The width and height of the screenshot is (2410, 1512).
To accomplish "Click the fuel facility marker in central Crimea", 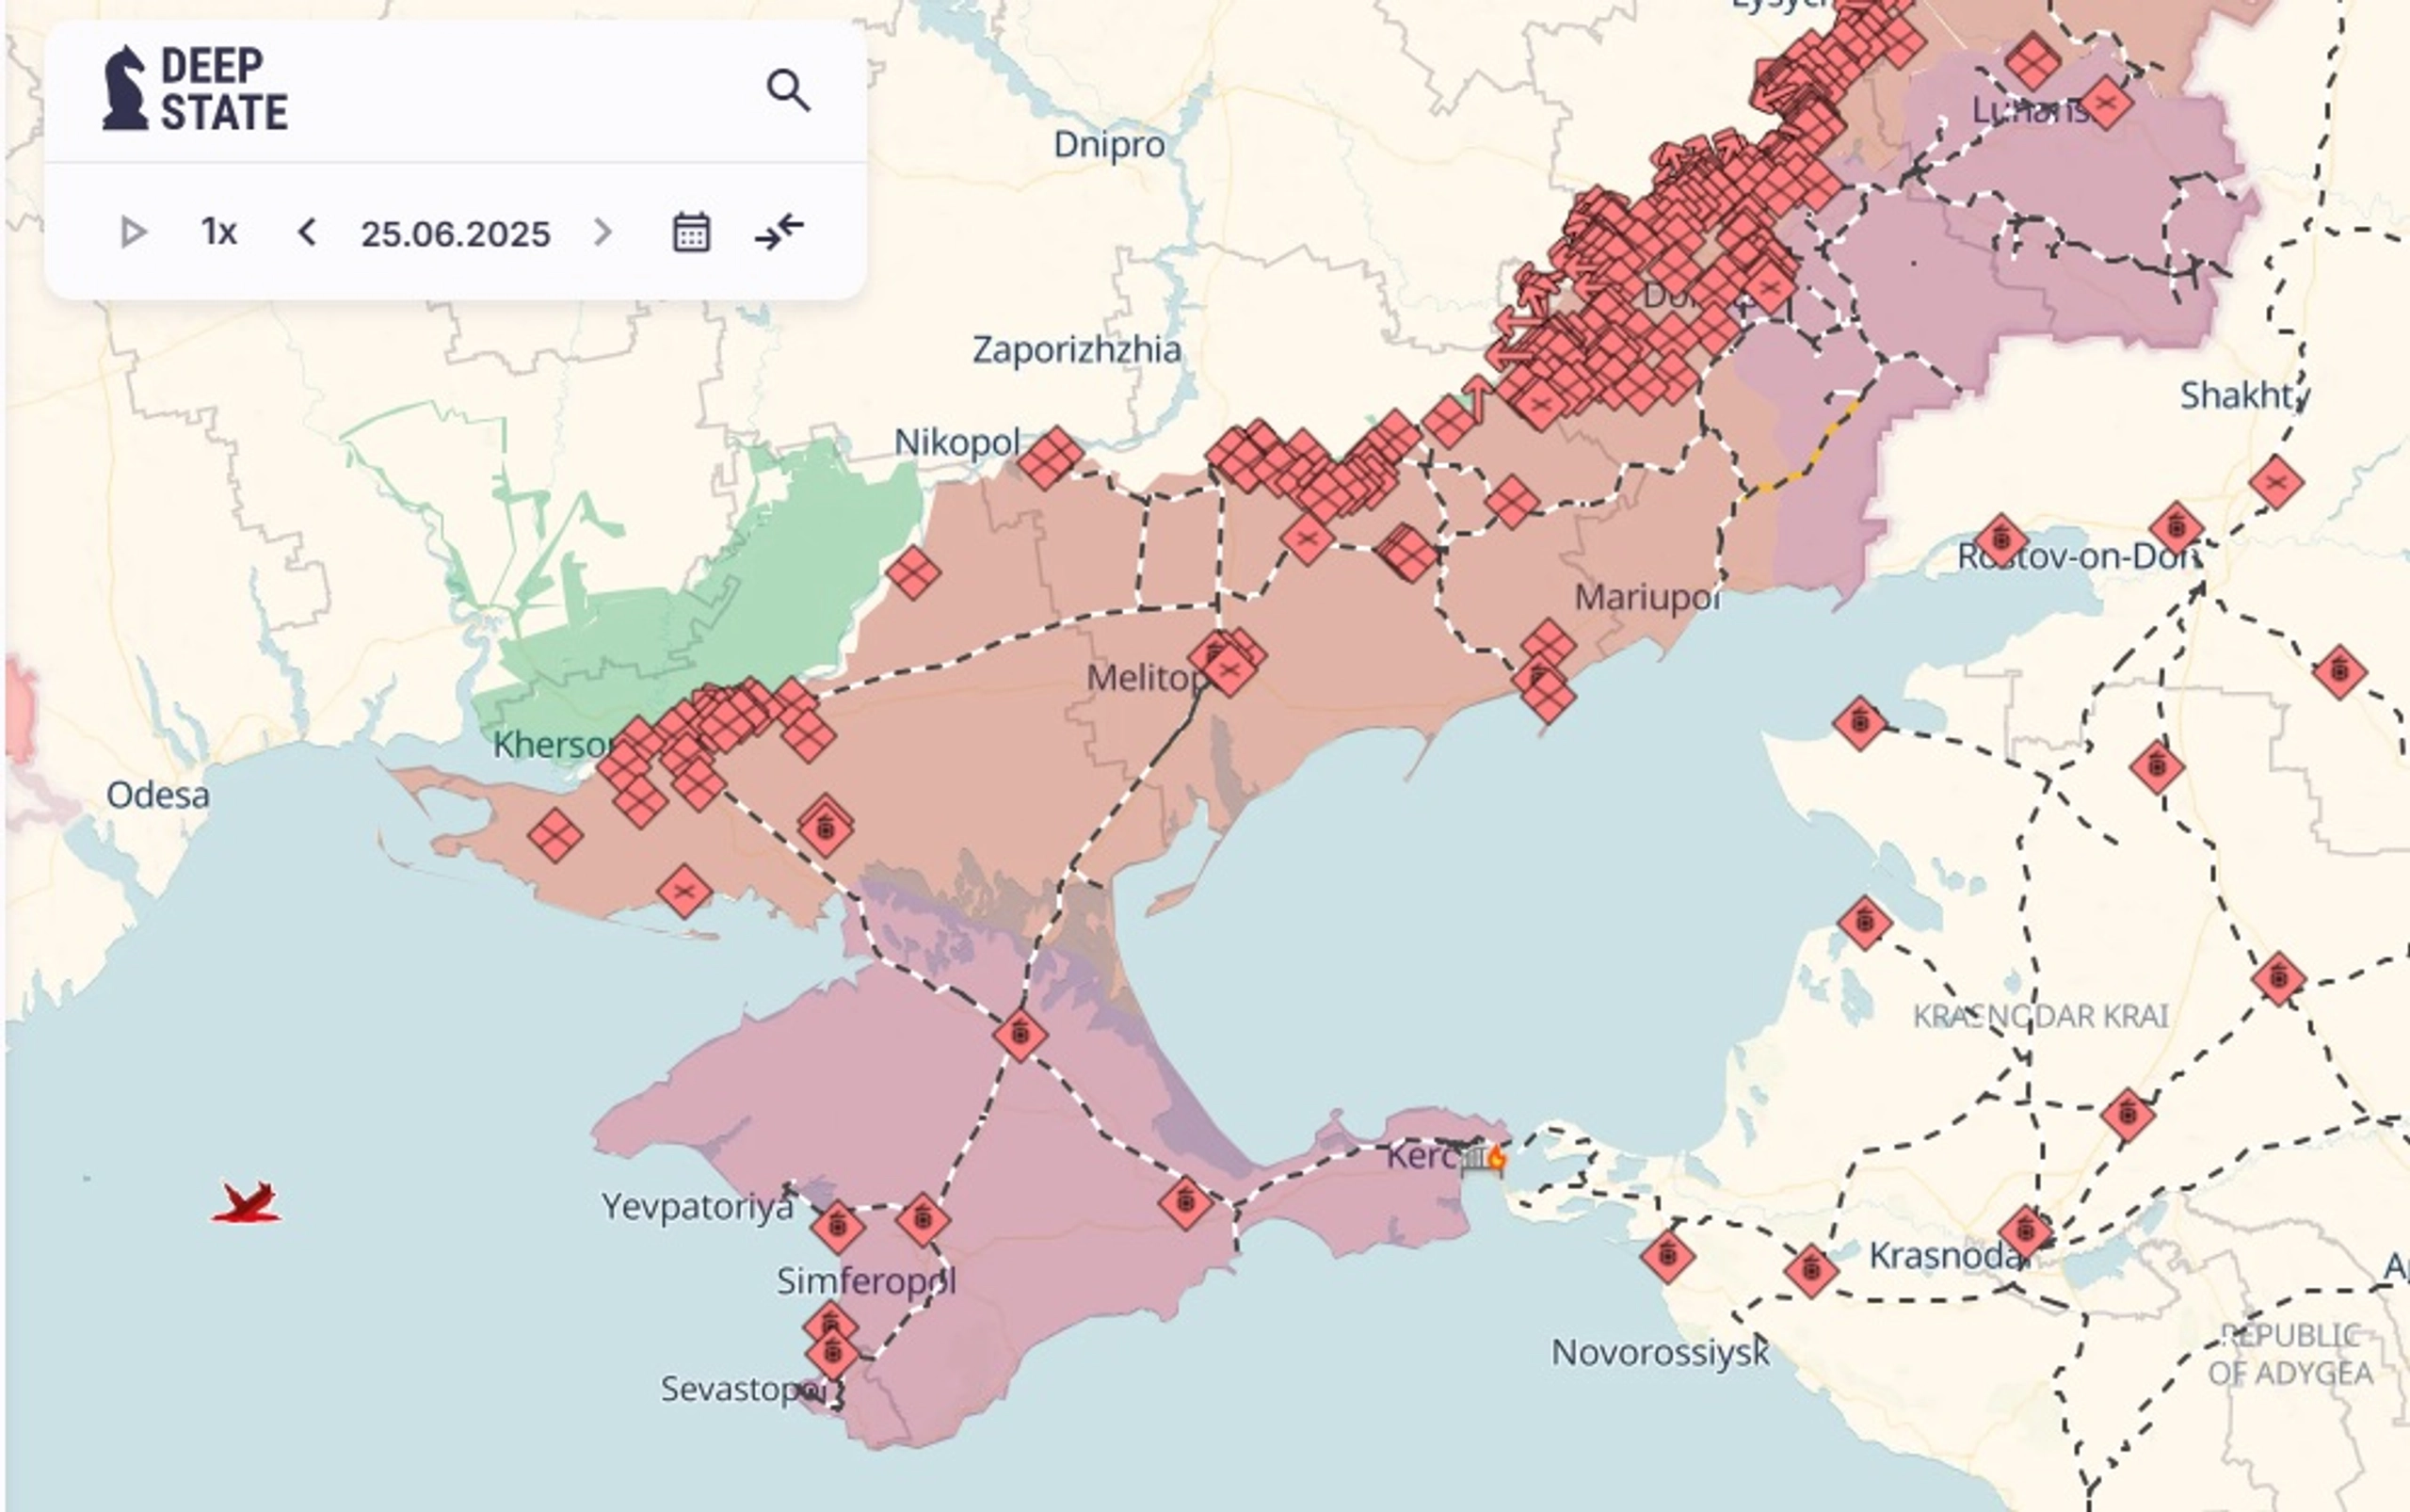I will coord(1022,1037).
